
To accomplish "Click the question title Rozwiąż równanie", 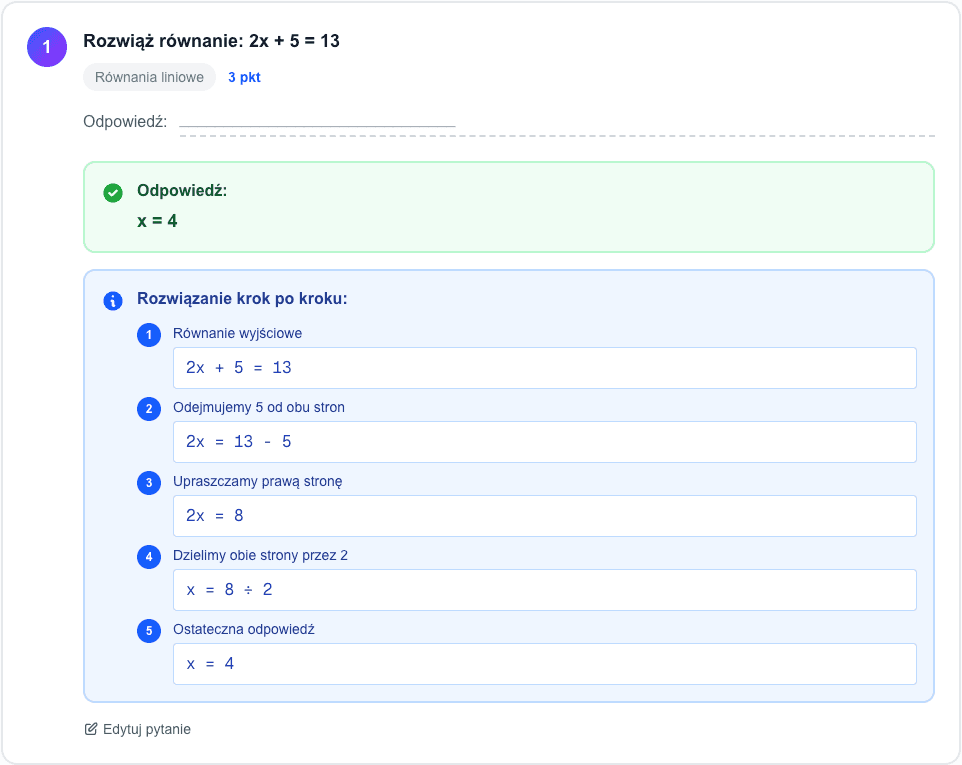I will click(x=212, y=41).
